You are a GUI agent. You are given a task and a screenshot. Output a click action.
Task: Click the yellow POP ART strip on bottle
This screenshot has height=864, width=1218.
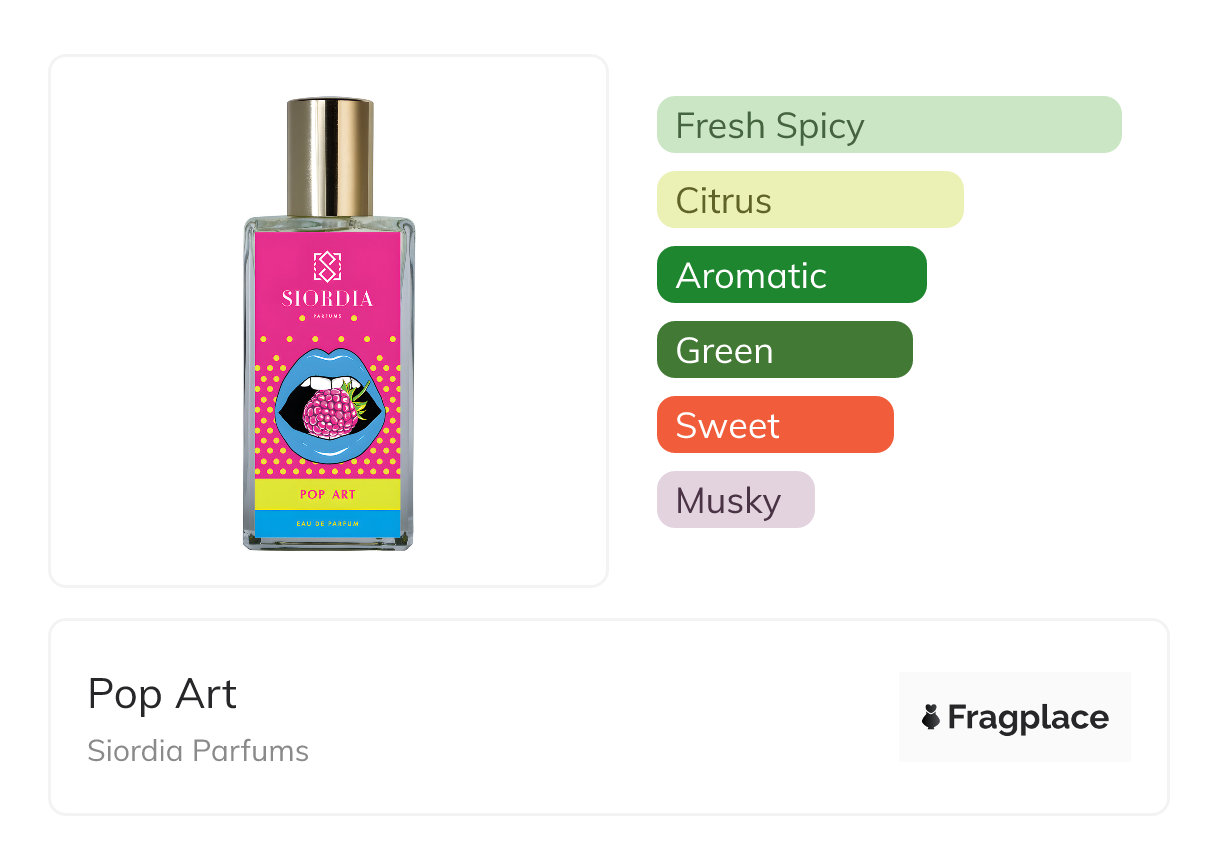(x=328, y=494)
